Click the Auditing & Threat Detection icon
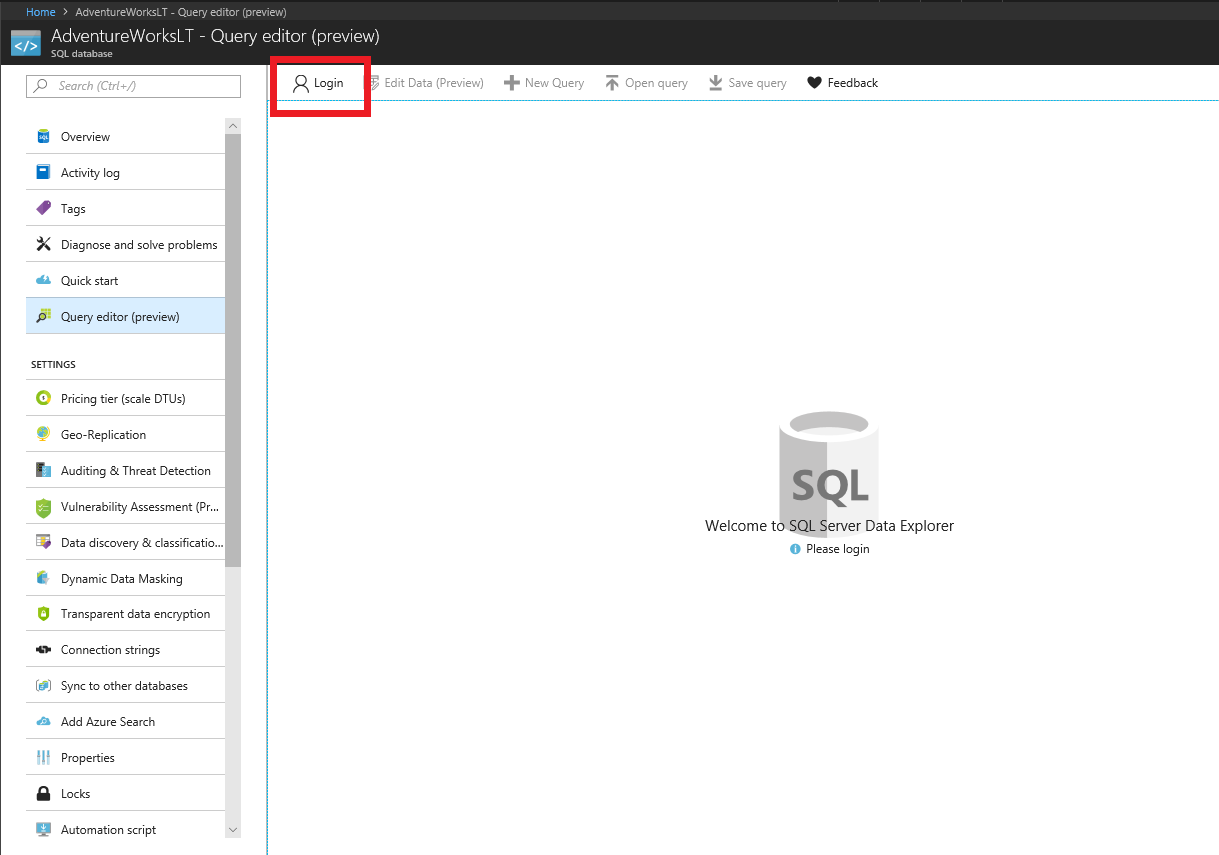Image resolution: width=1219 pixels, height=855 pixels. pyautogui.click(x=43, y=470)
